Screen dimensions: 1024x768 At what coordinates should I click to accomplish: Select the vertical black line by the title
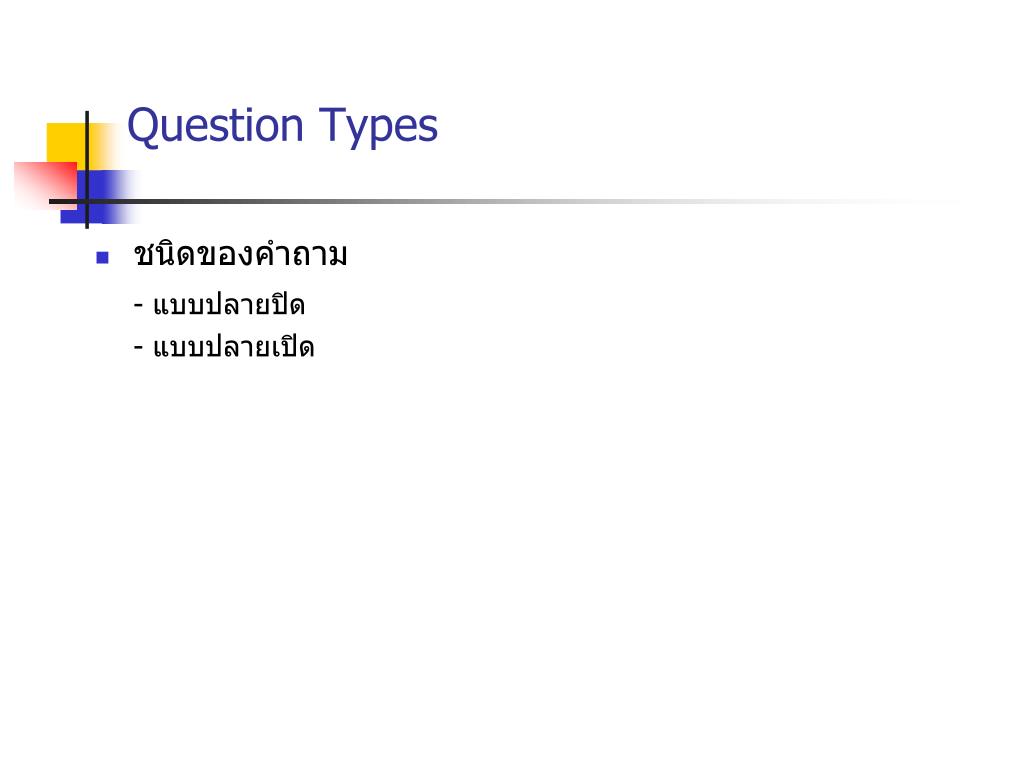[87, 170]
